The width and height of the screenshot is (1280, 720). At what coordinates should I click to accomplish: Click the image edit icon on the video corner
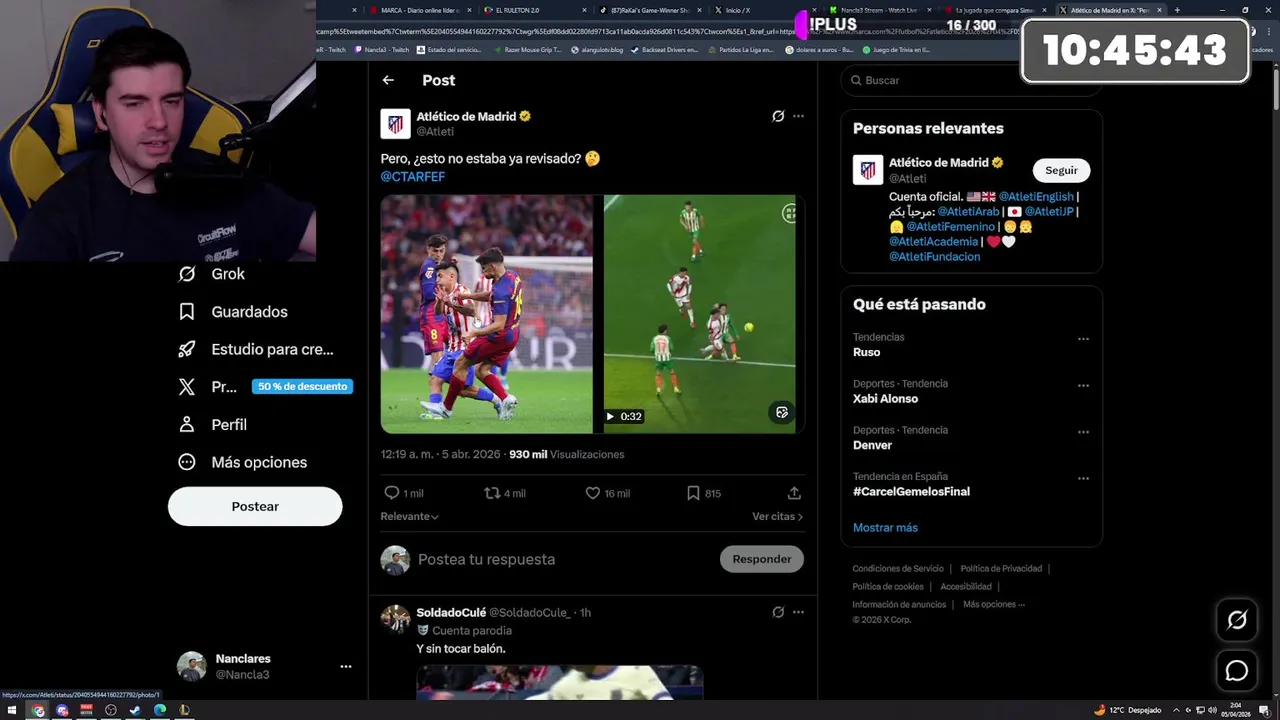pyautogui.click(x=782, y=412)
